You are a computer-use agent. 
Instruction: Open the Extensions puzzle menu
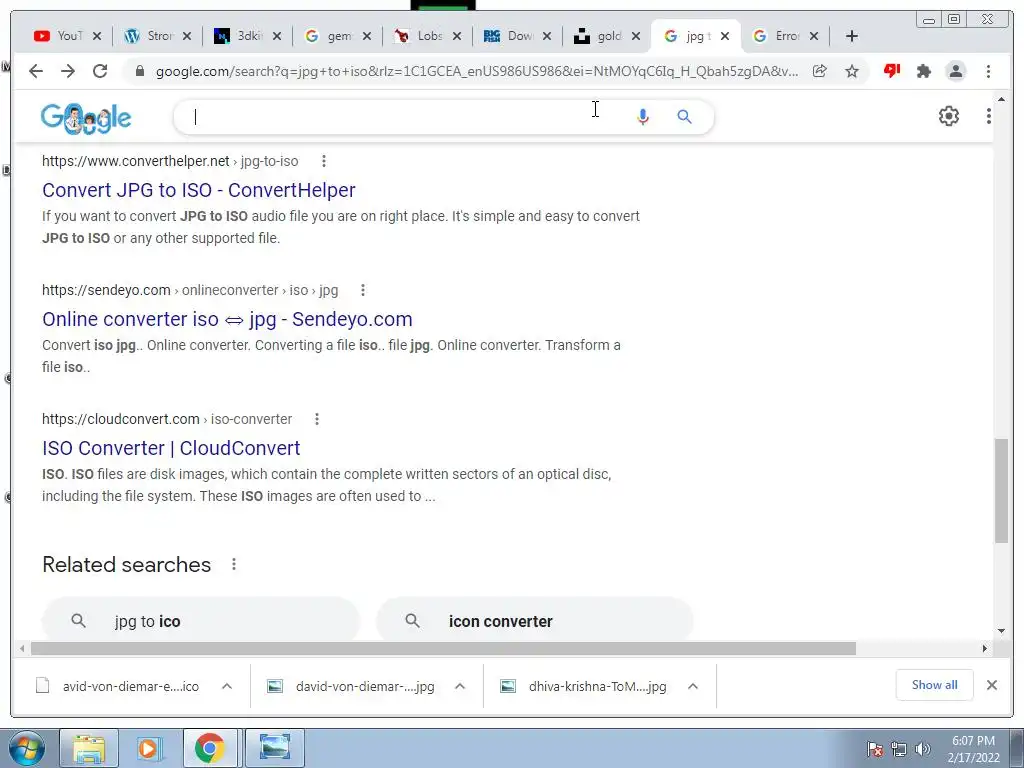point(923,71)
